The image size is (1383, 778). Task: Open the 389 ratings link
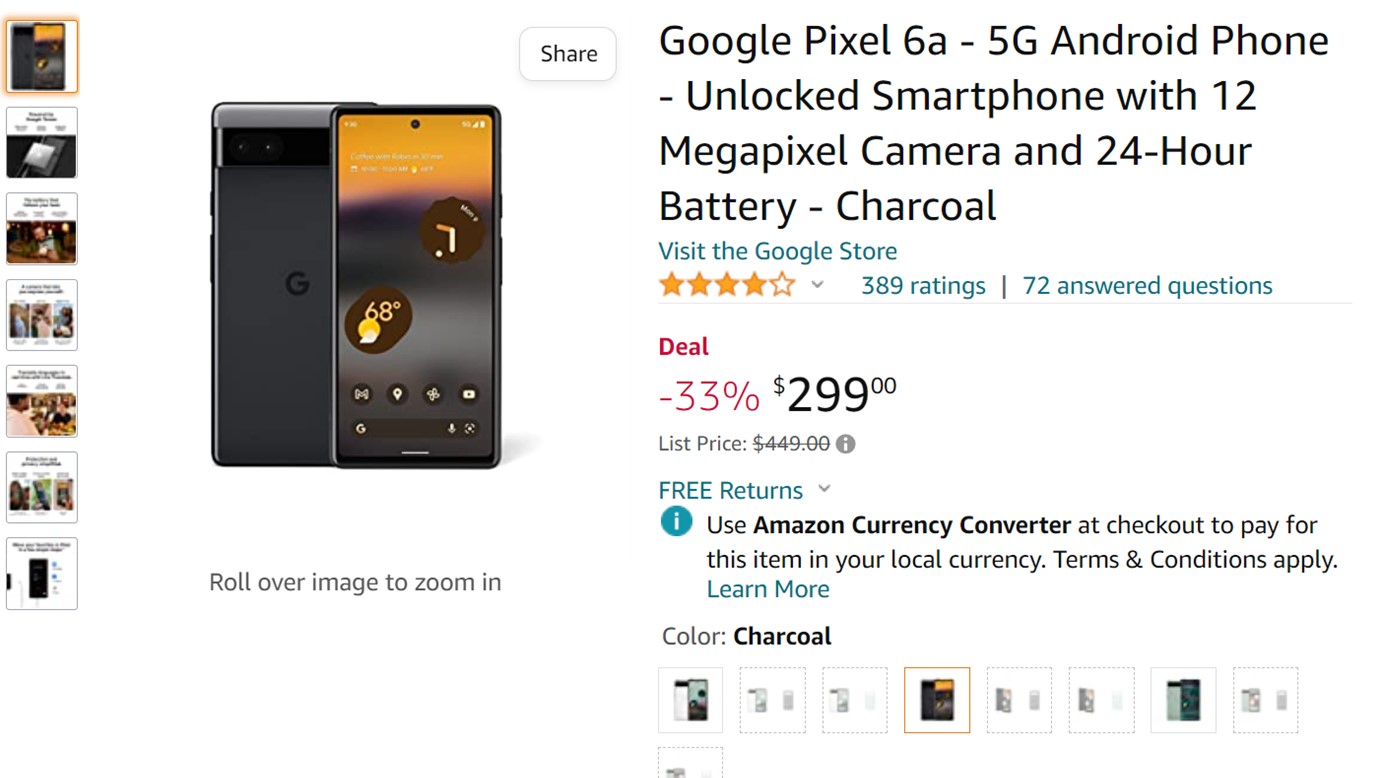tap(923, 286)
